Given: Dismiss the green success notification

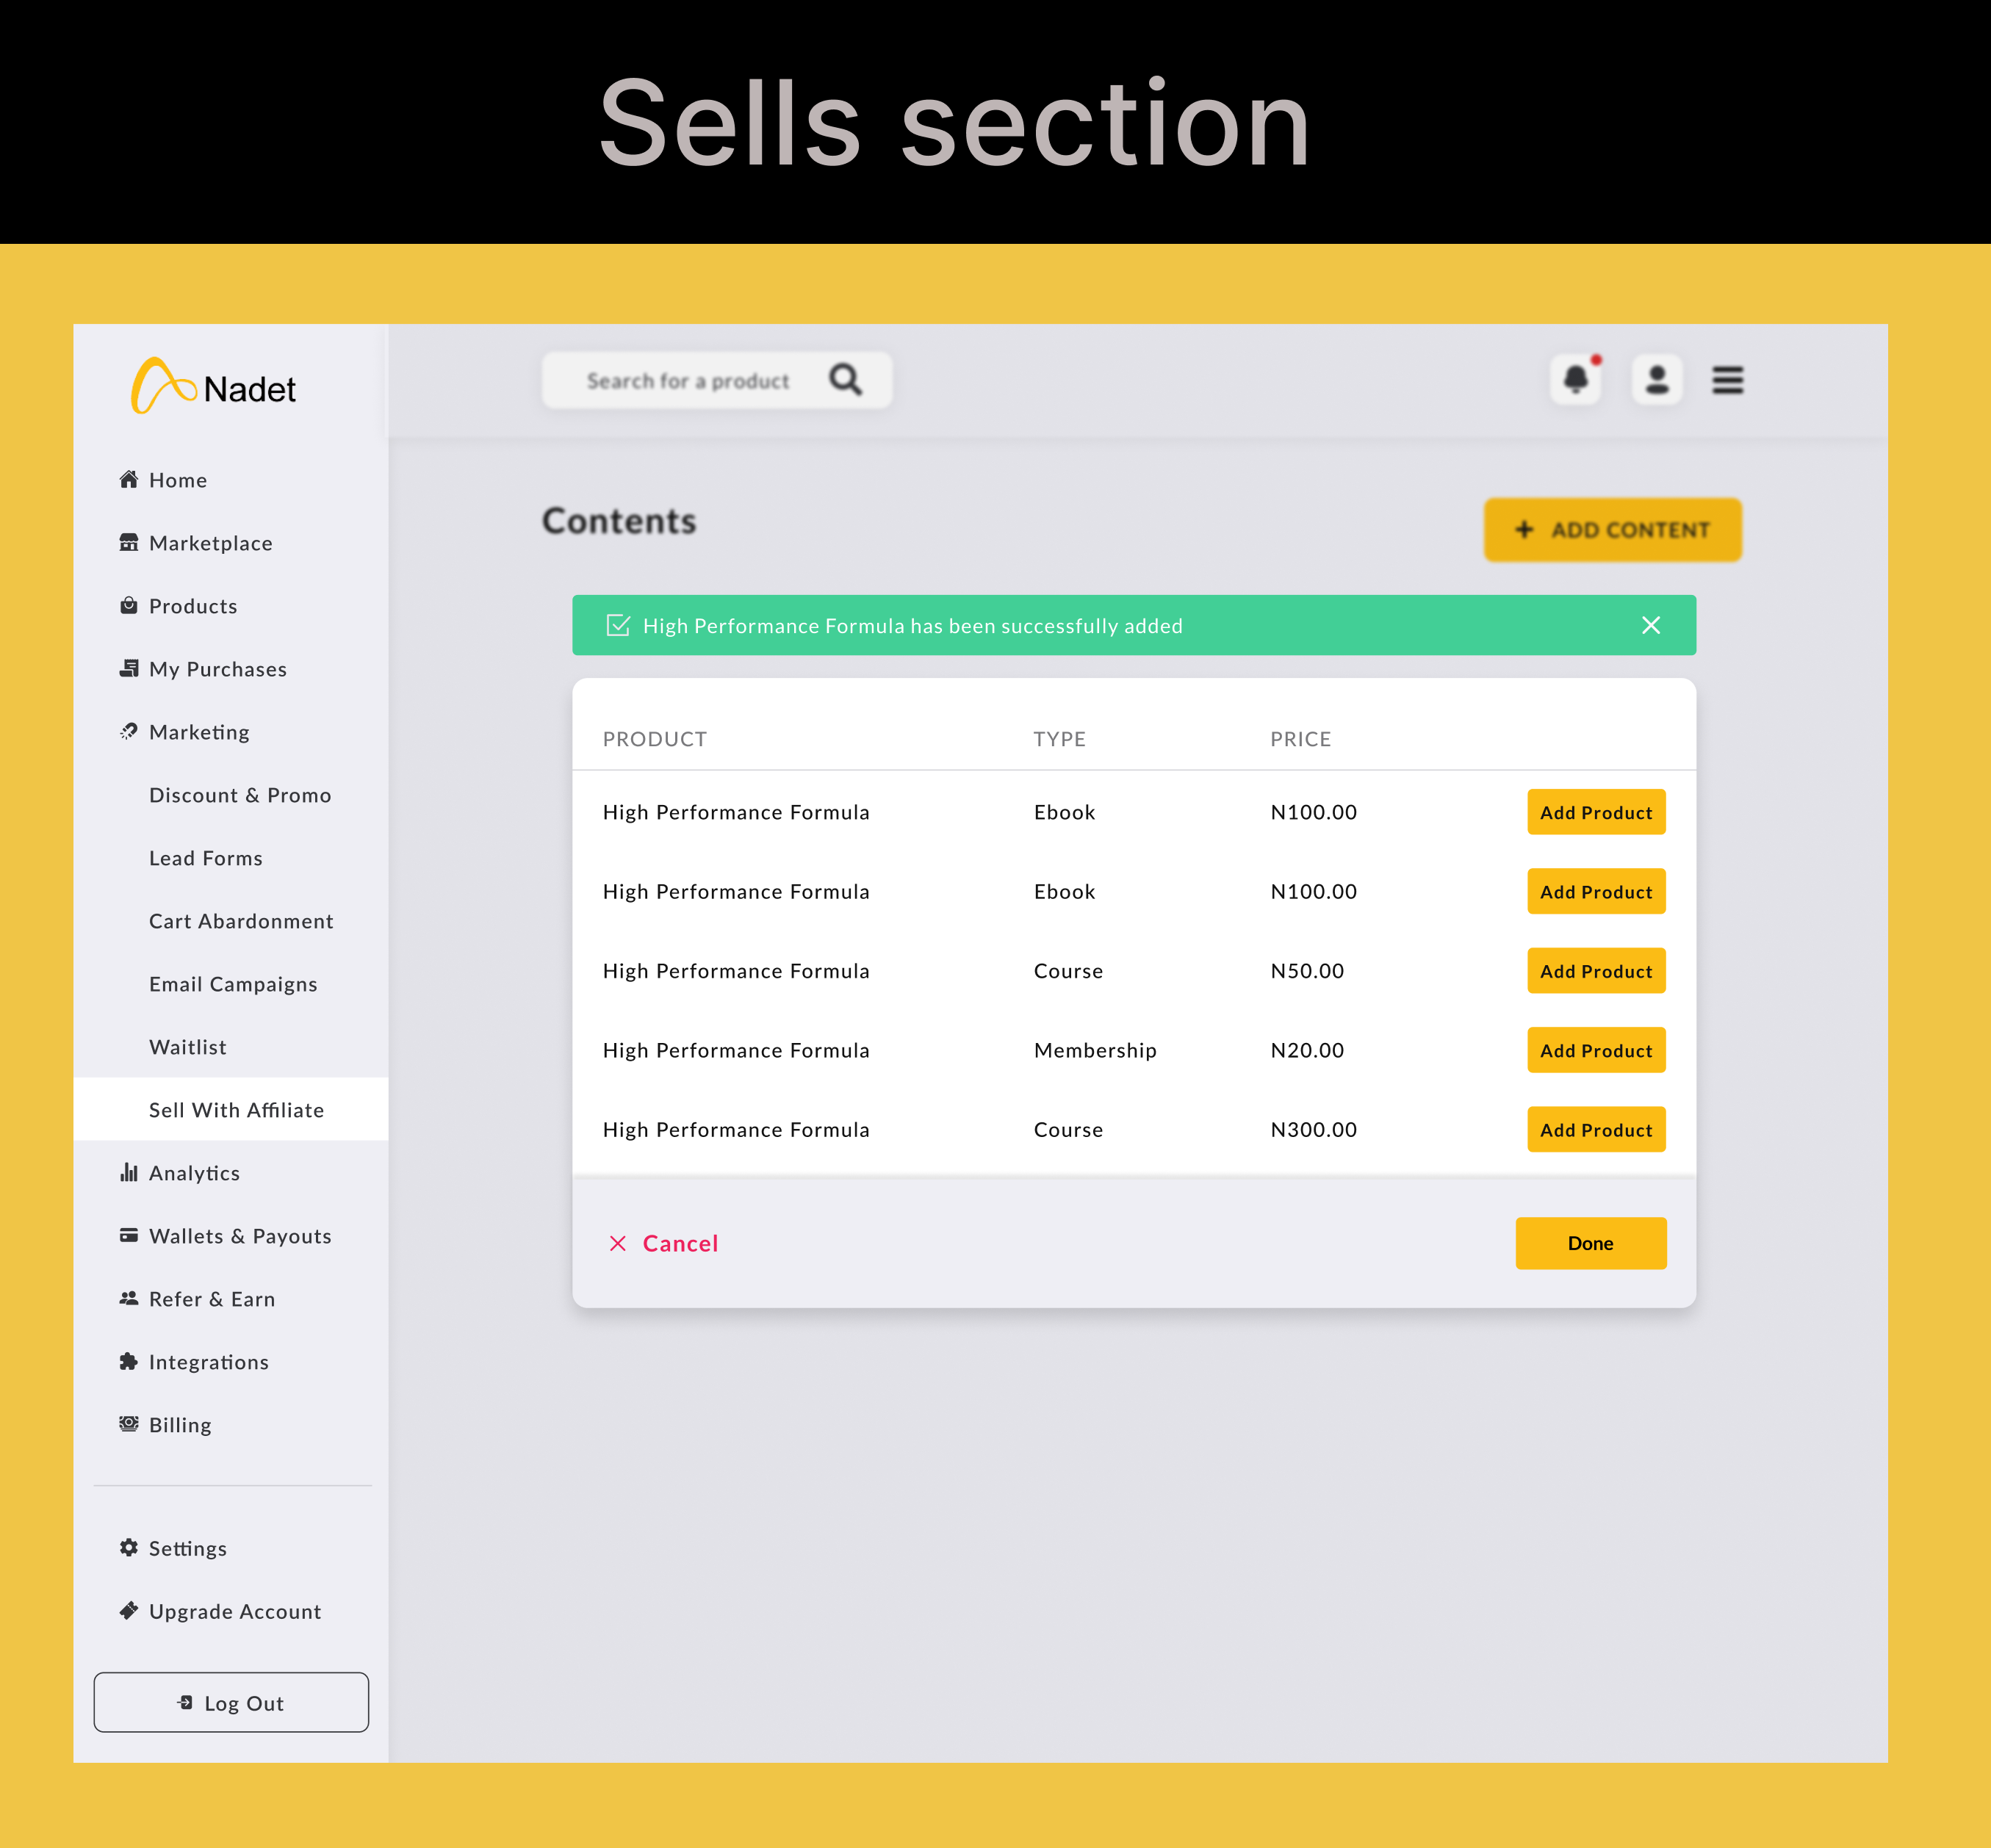Looking at the screenshot, I should pos(1651,625).
